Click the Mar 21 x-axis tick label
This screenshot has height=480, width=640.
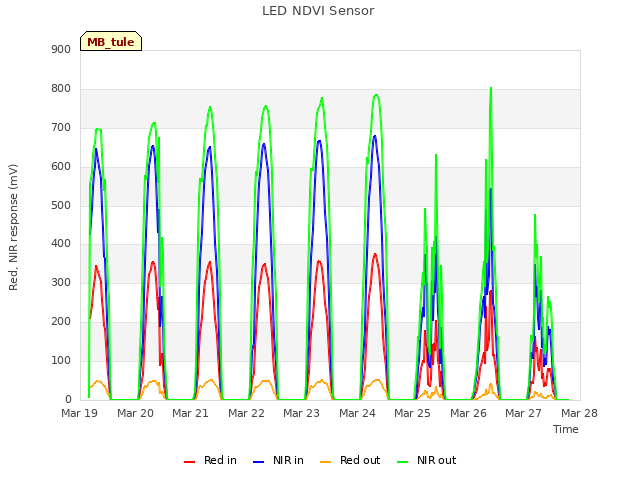(190, 413)
